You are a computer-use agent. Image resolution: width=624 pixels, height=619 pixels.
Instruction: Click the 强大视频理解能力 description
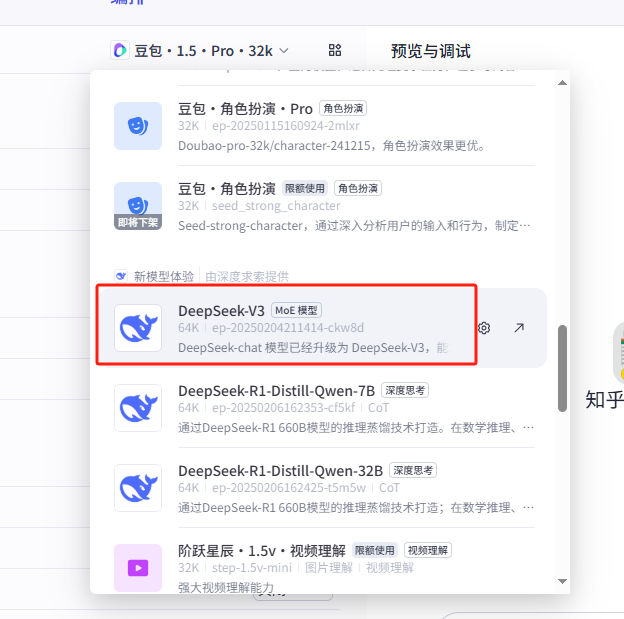tap(226, 588)
